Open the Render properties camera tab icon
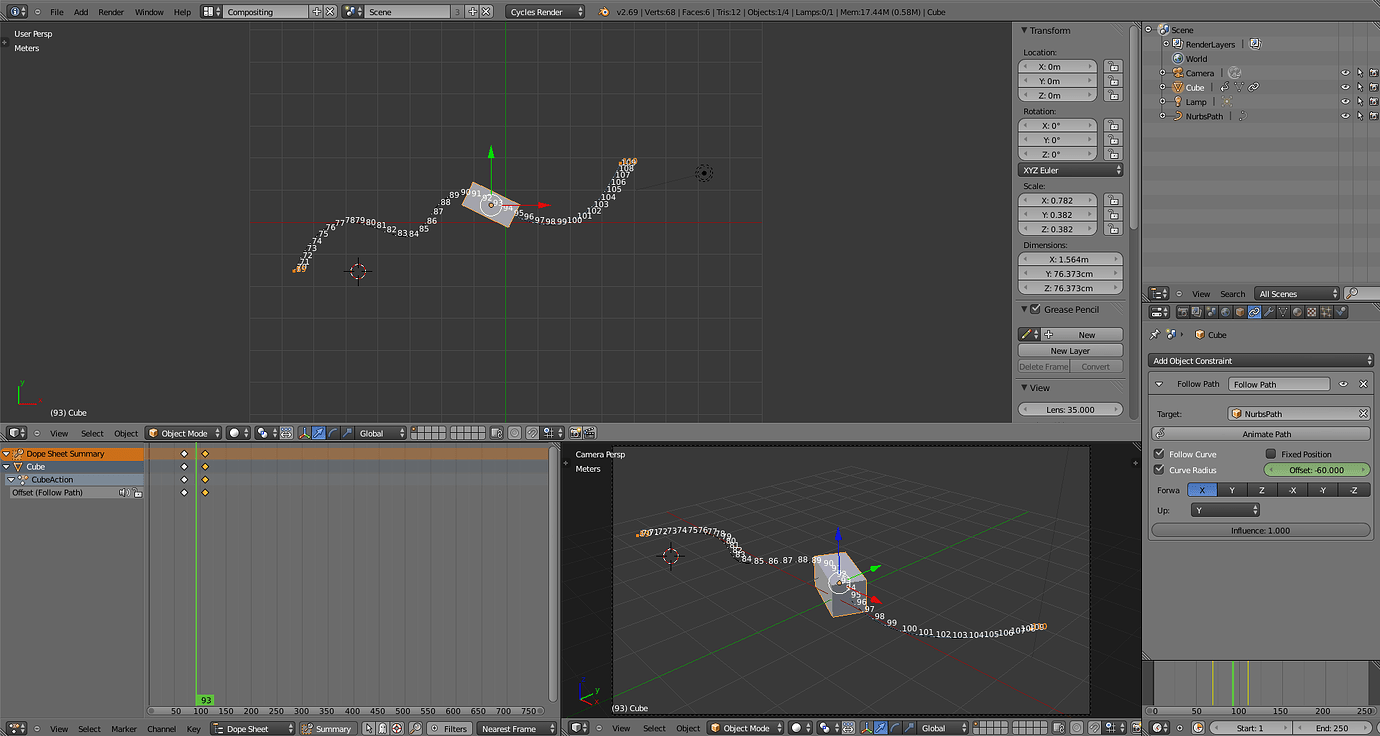Viewport: 1380px width, 736px height. tap(1183, 312)
